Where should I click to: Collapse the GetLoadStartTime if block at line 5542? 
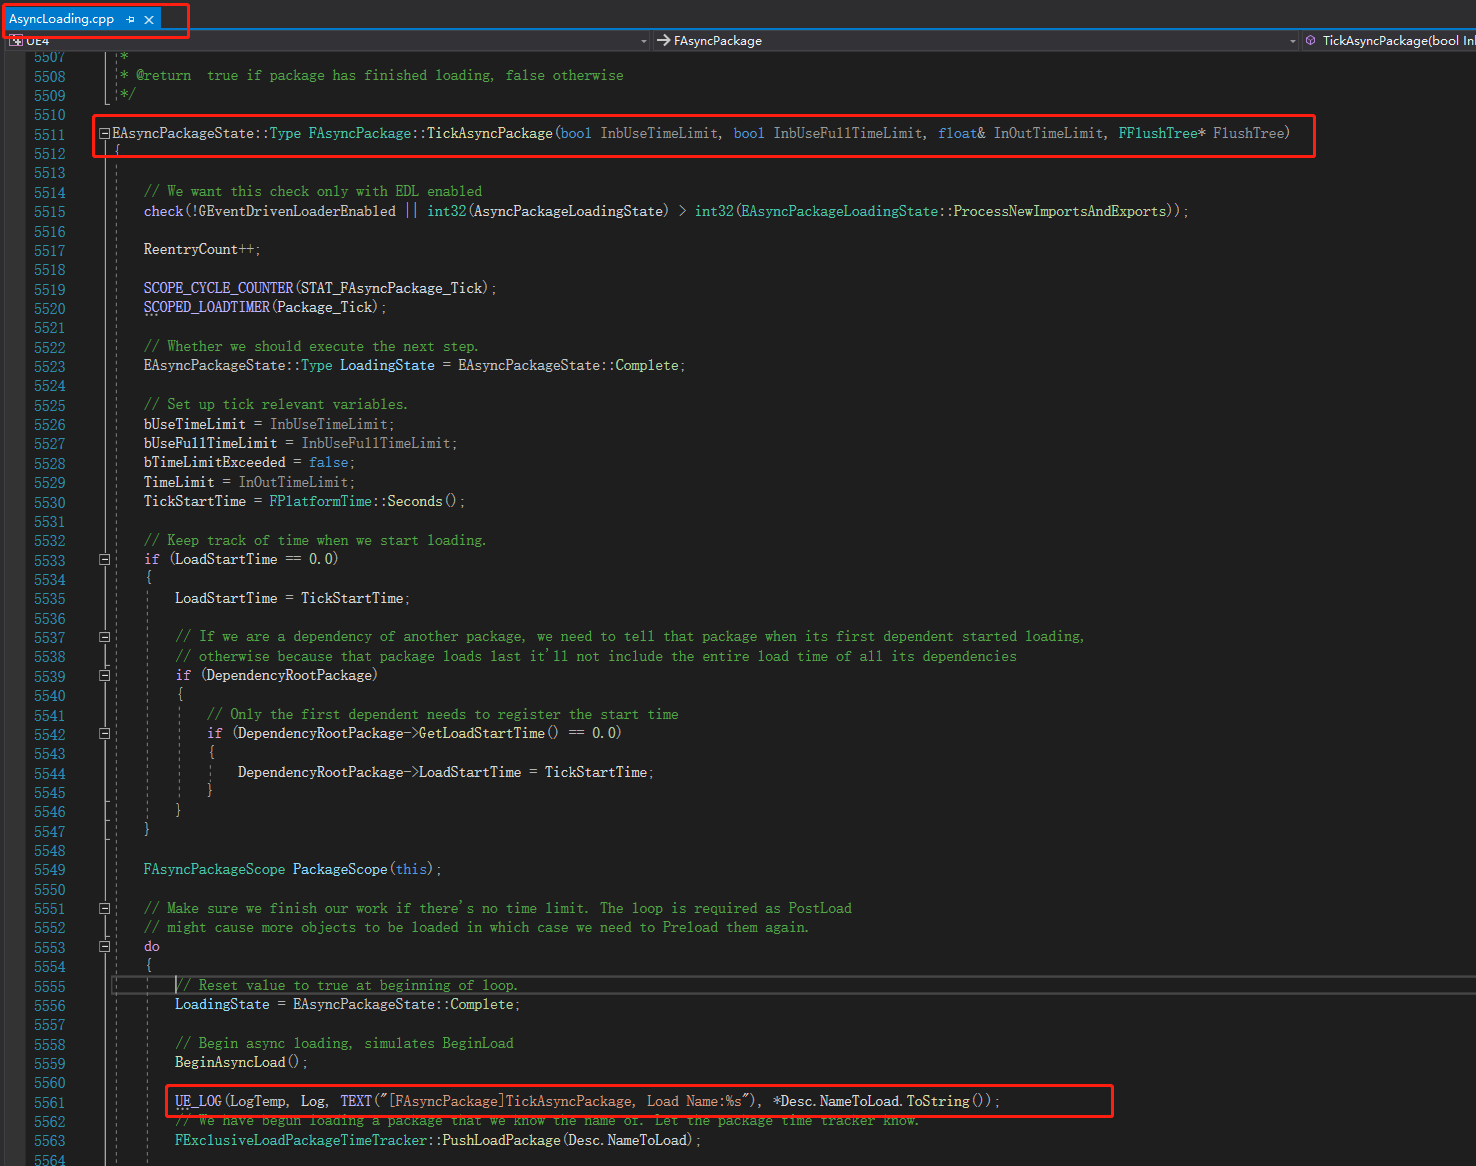click(x=104, y=733)
